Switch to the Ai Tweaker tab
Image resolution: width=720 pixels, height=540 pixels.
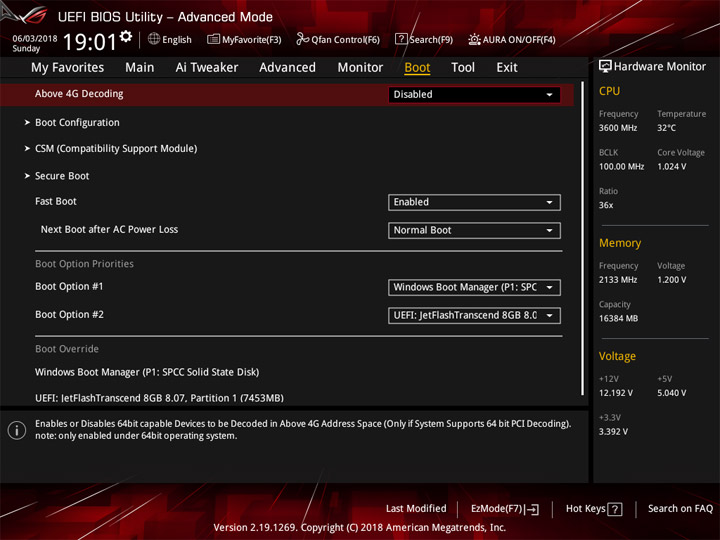(207, 68)
